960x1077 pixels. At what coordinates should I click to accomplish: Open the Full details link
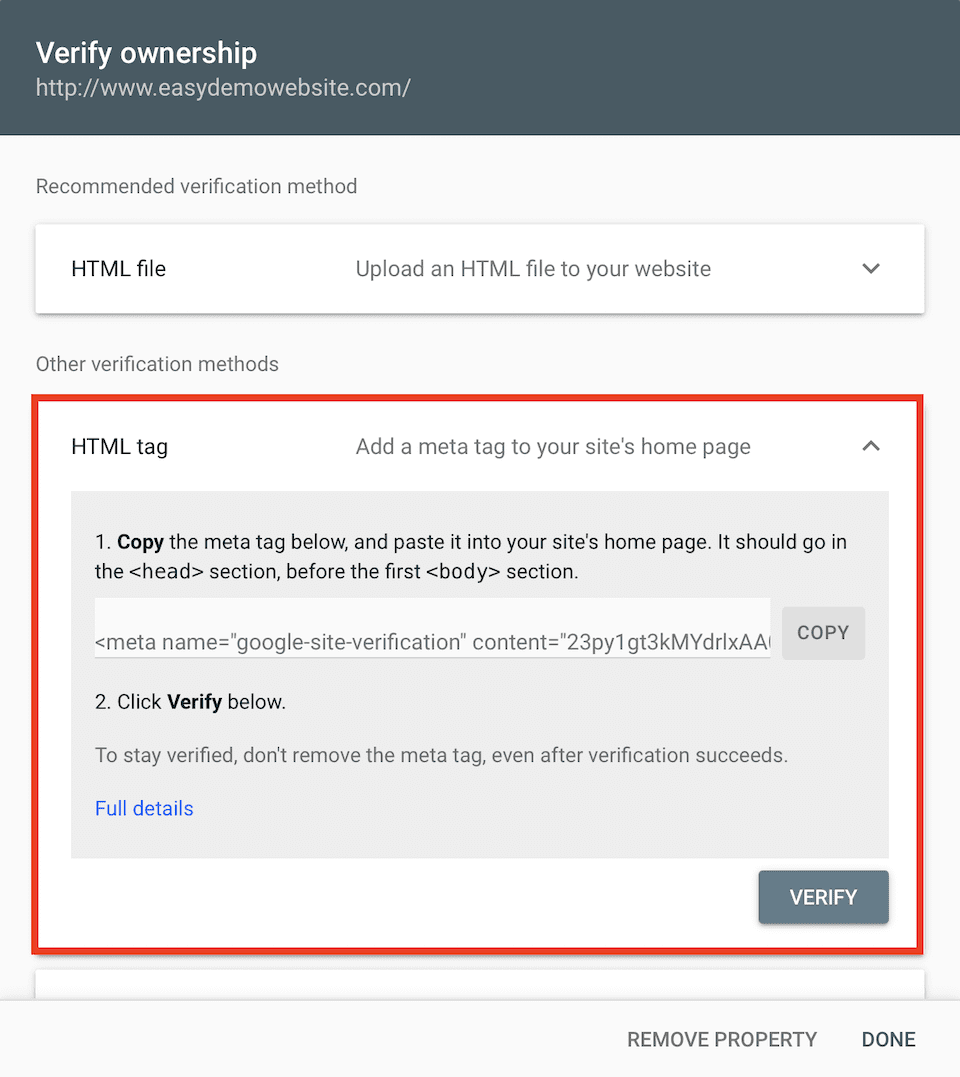coord(144,808)
